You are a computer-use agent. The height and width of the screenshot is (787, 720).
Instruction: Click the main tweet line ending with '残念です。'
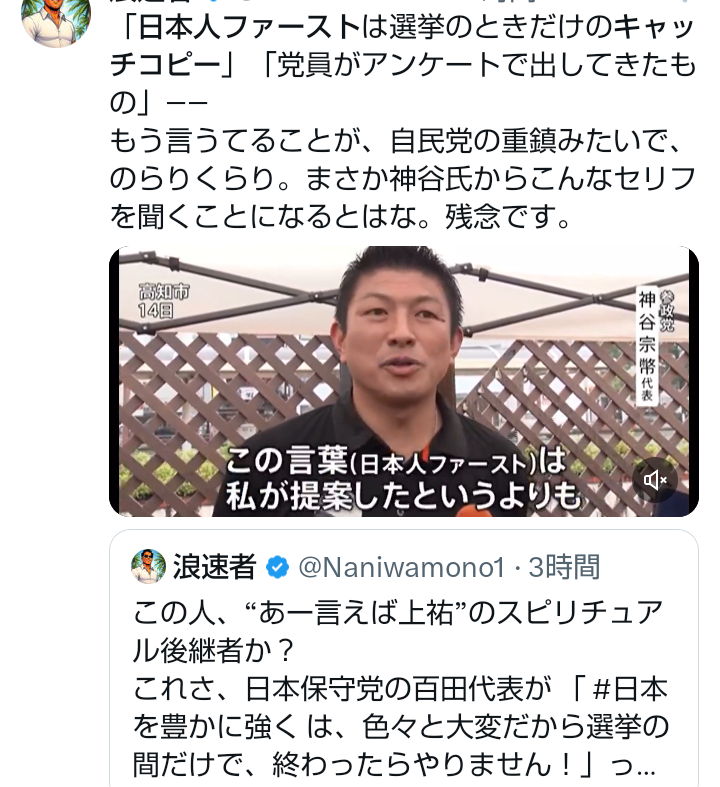341,217
